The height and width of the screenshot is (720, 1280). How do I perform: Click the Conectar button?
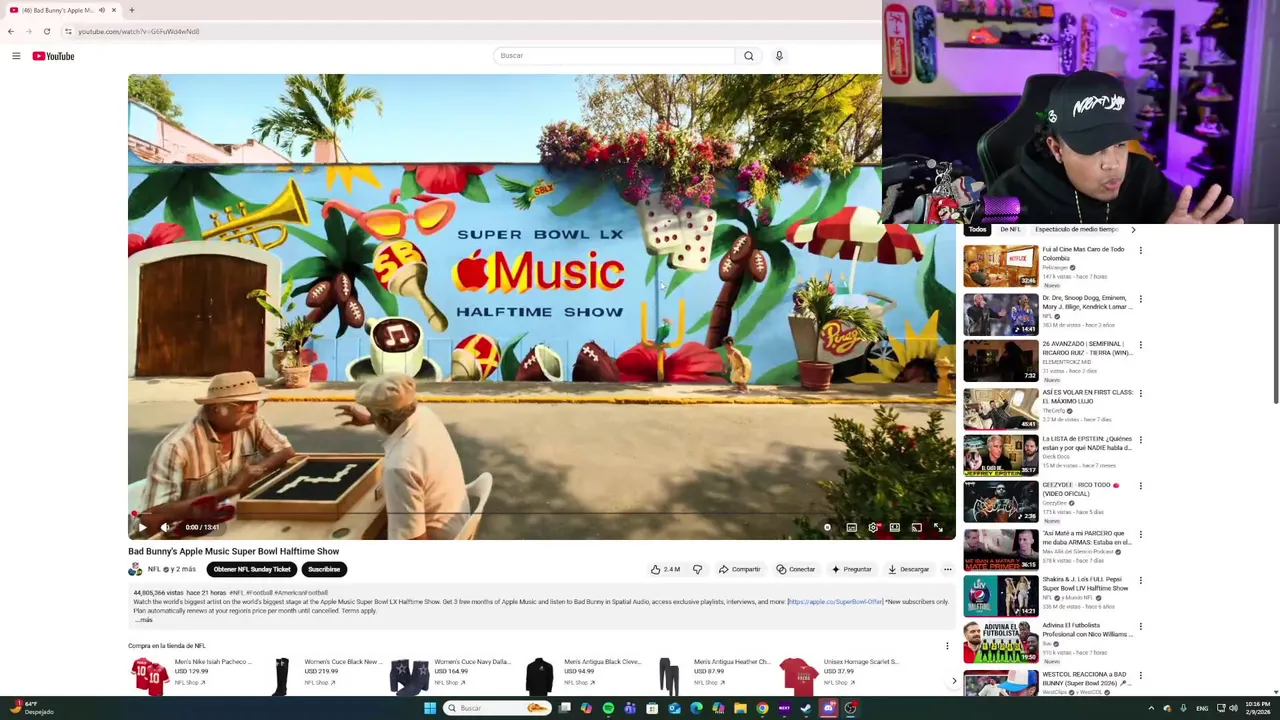pyautogui.click(x=796, y=569)
